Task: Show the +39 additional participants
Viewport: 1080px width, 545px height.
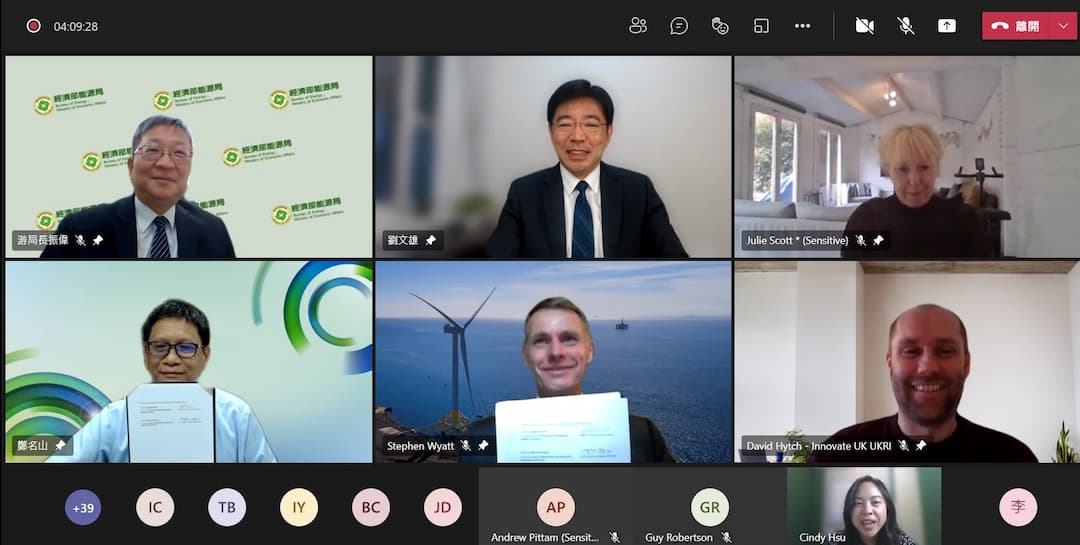Action: tap(83, 507)
